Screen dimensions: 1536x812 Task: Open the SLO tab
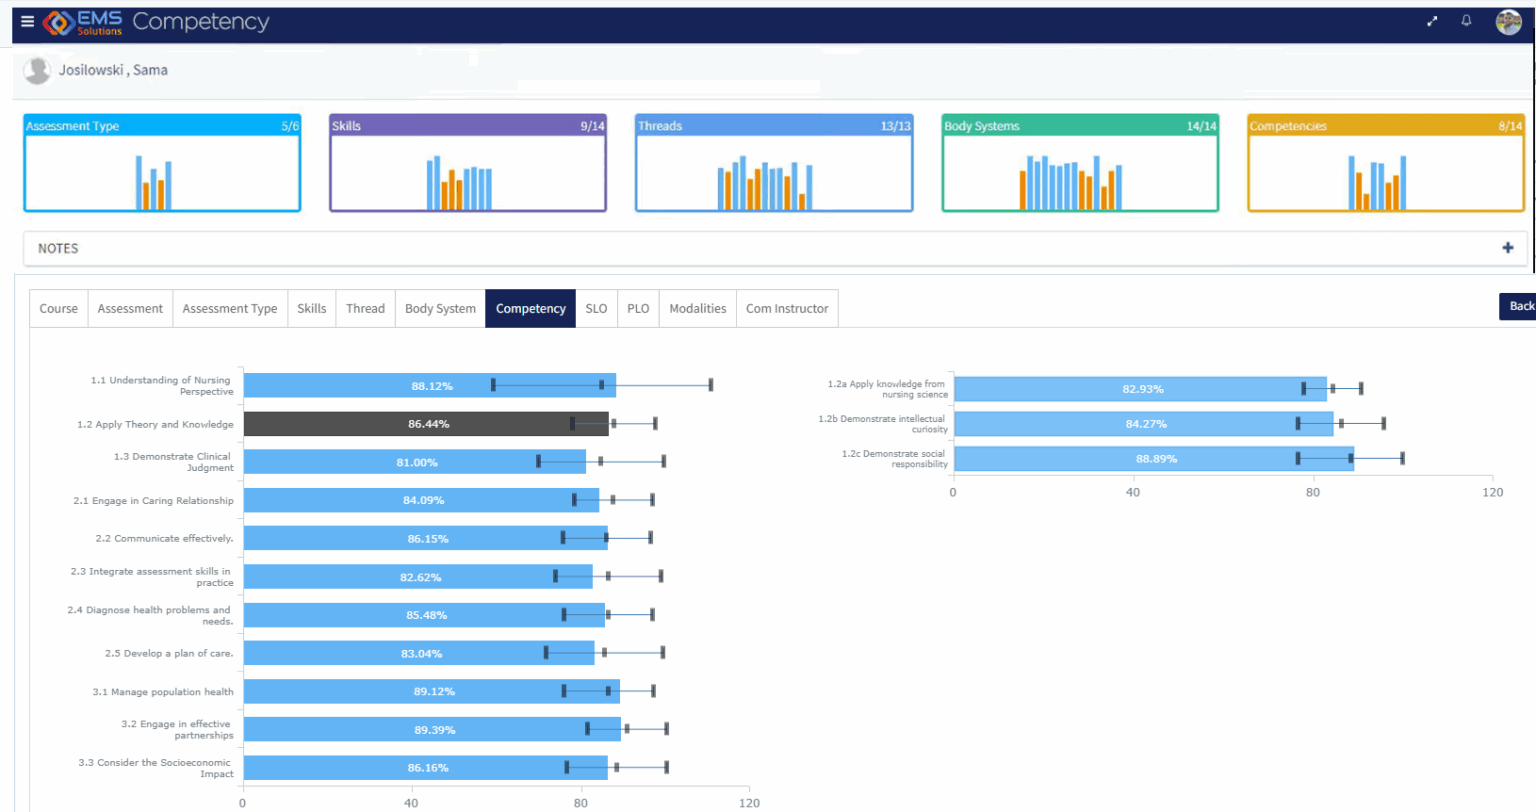596,308
